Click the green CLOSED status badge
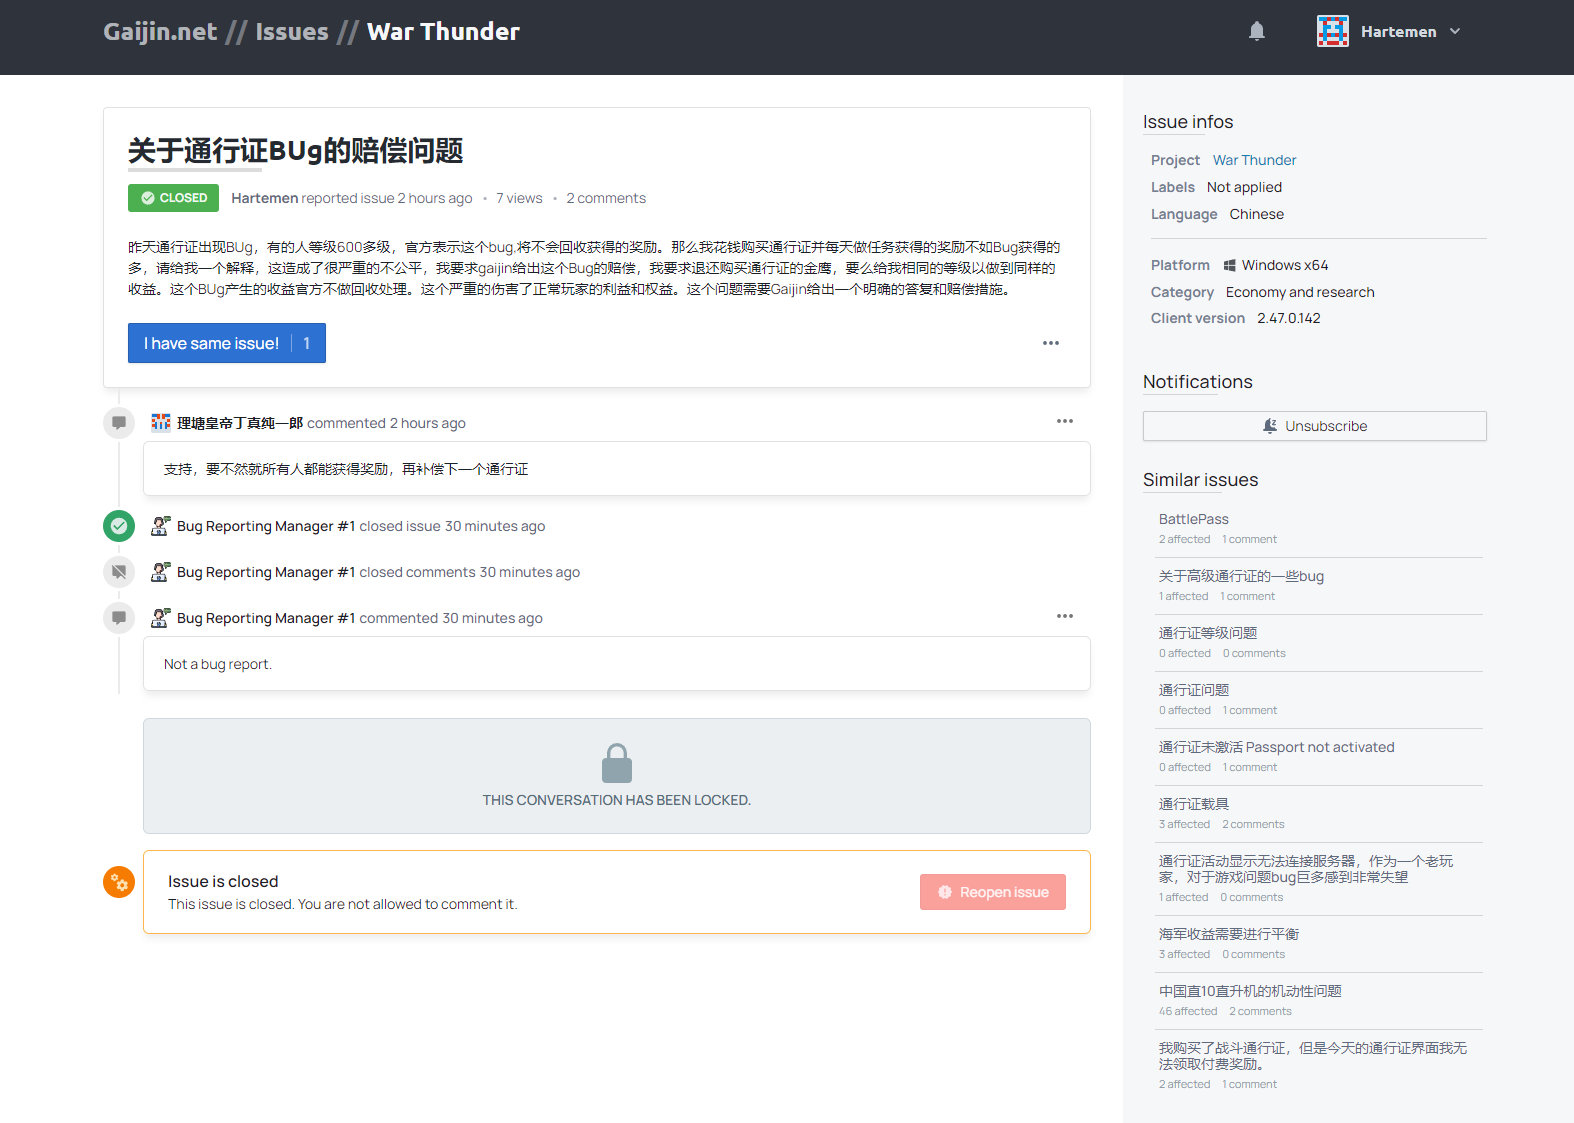Image resolution: width=1574 pixels, height=1123 pixels. 173,198
